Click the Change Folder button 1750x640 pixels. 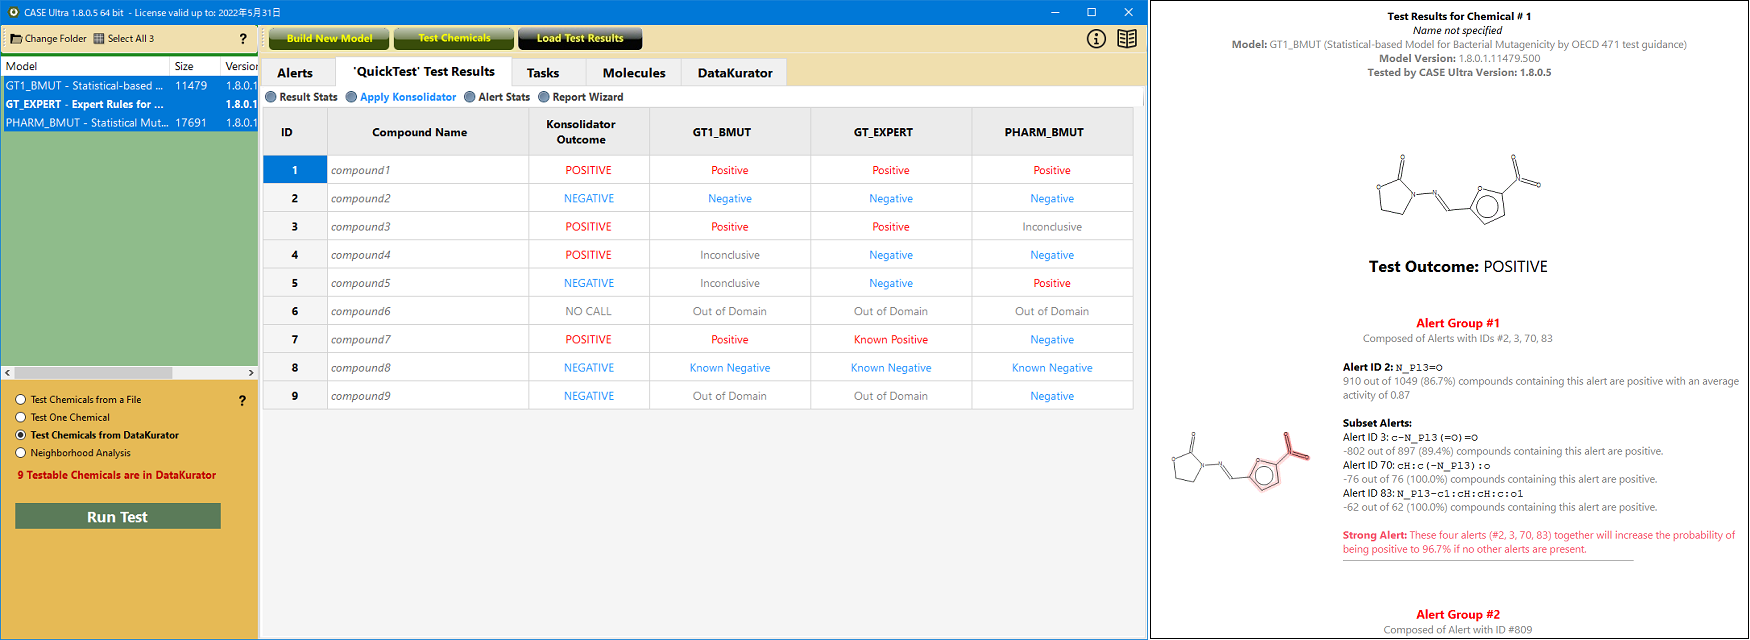[x=48, y=39]
